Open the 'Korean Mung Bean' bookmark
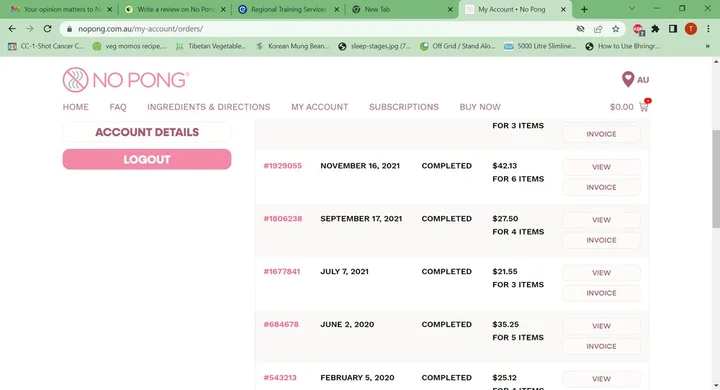 tap(292, 46)
